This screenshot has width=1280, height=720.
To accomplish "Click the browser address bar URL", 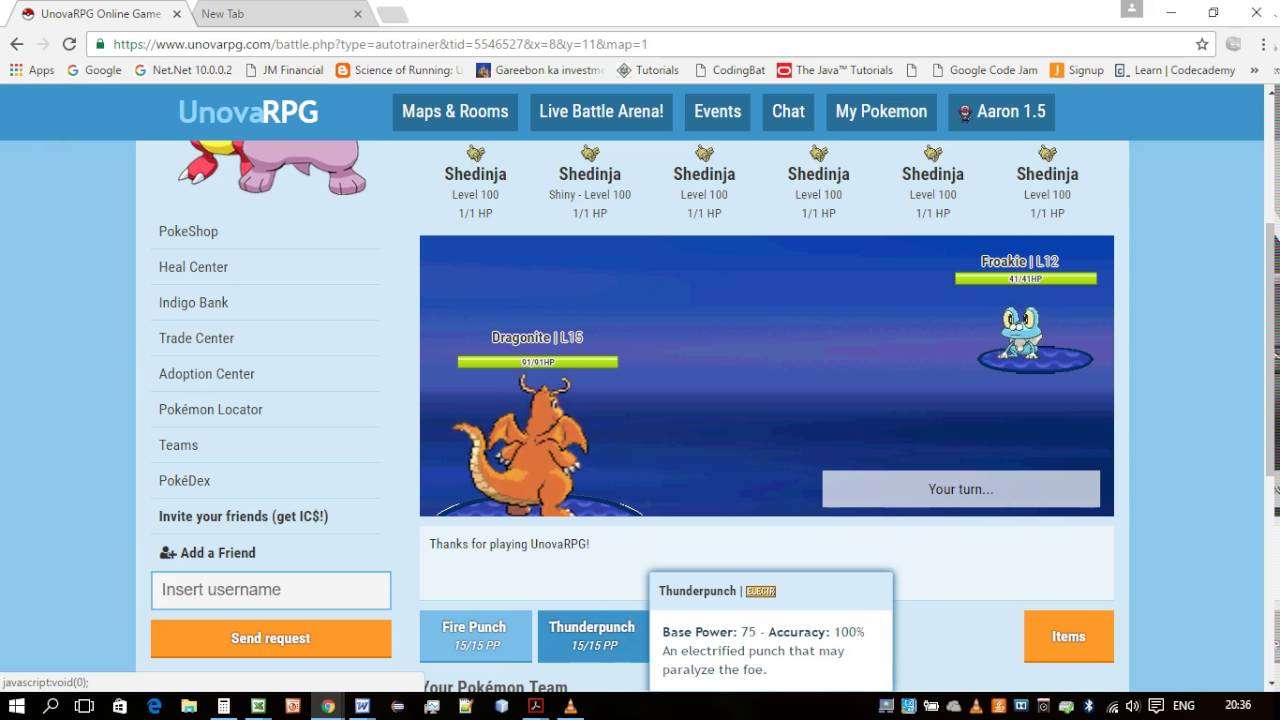I will pyautogui.click(x=380, y=44).
